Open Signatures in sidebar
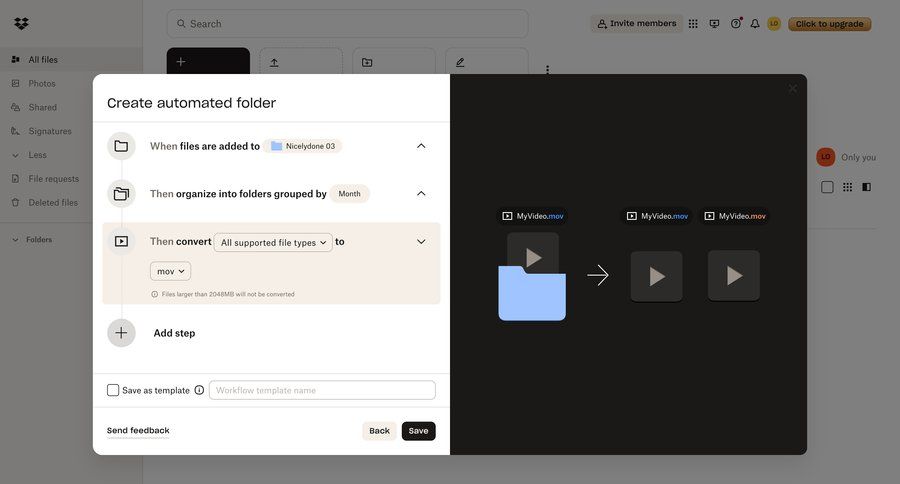The width and height of the screenshot is (900, 484). (50, 131)
